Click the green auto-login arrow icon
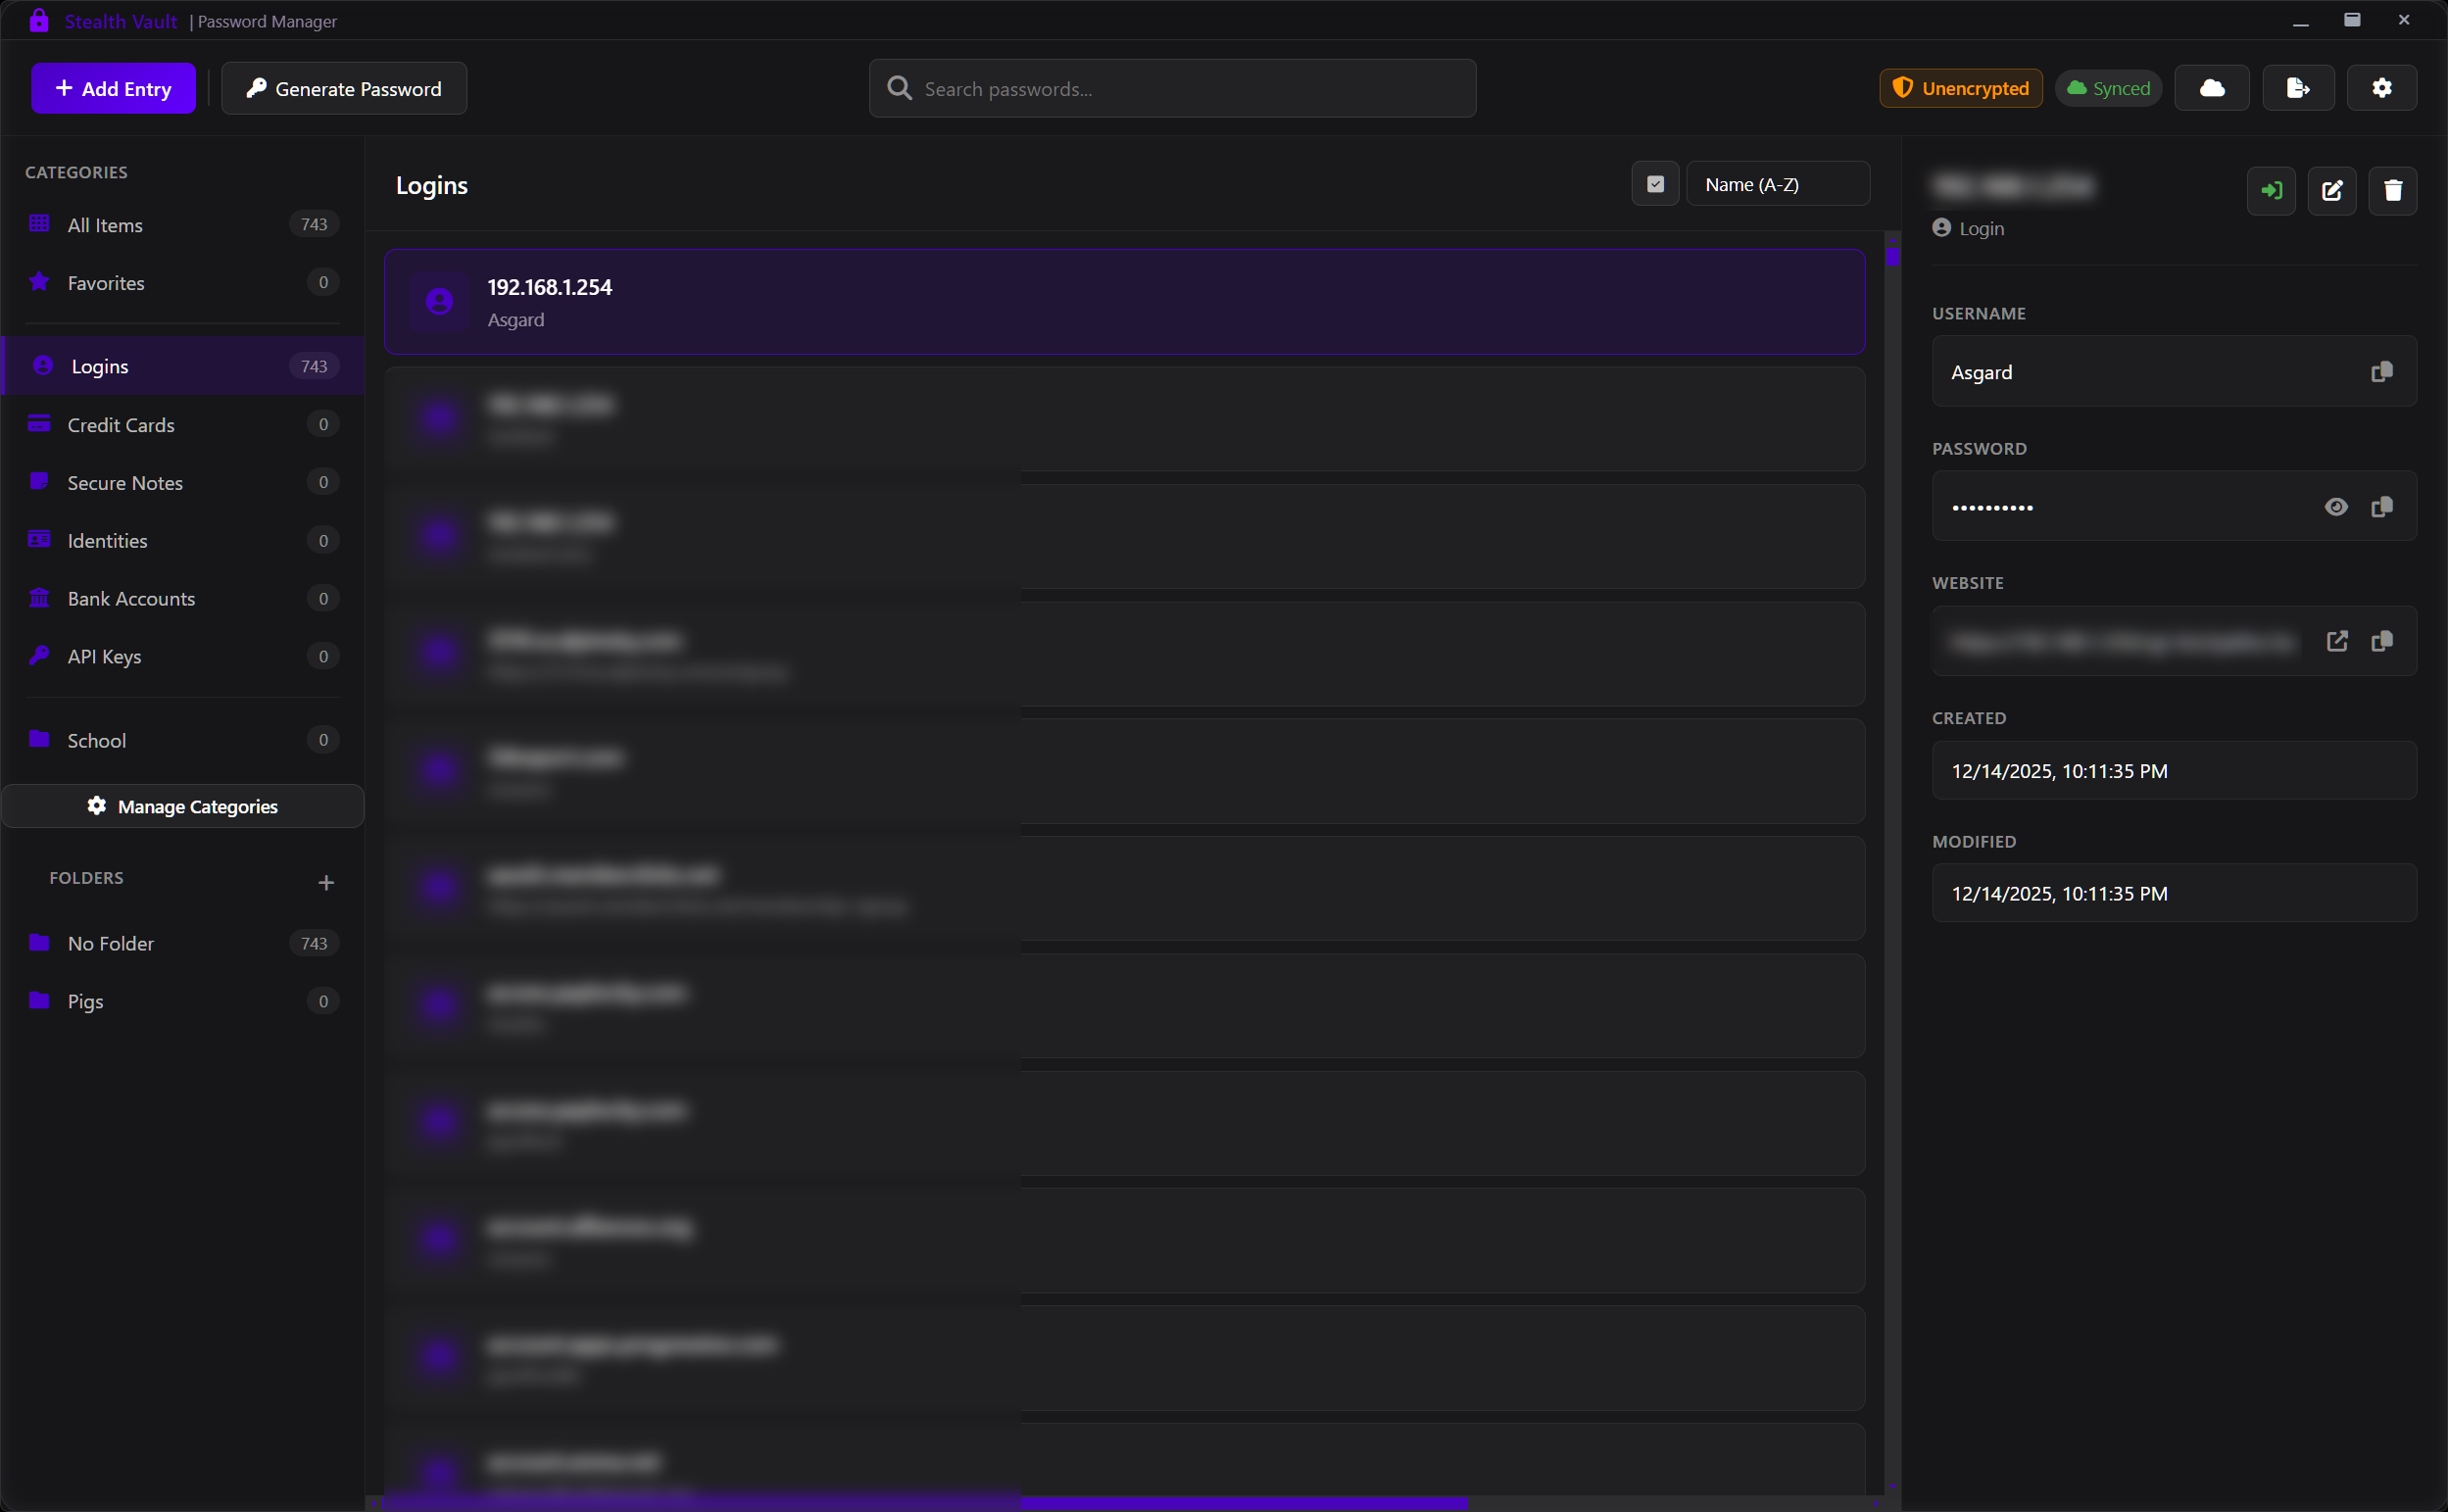The image size is (2448, 1512). 2271,191
